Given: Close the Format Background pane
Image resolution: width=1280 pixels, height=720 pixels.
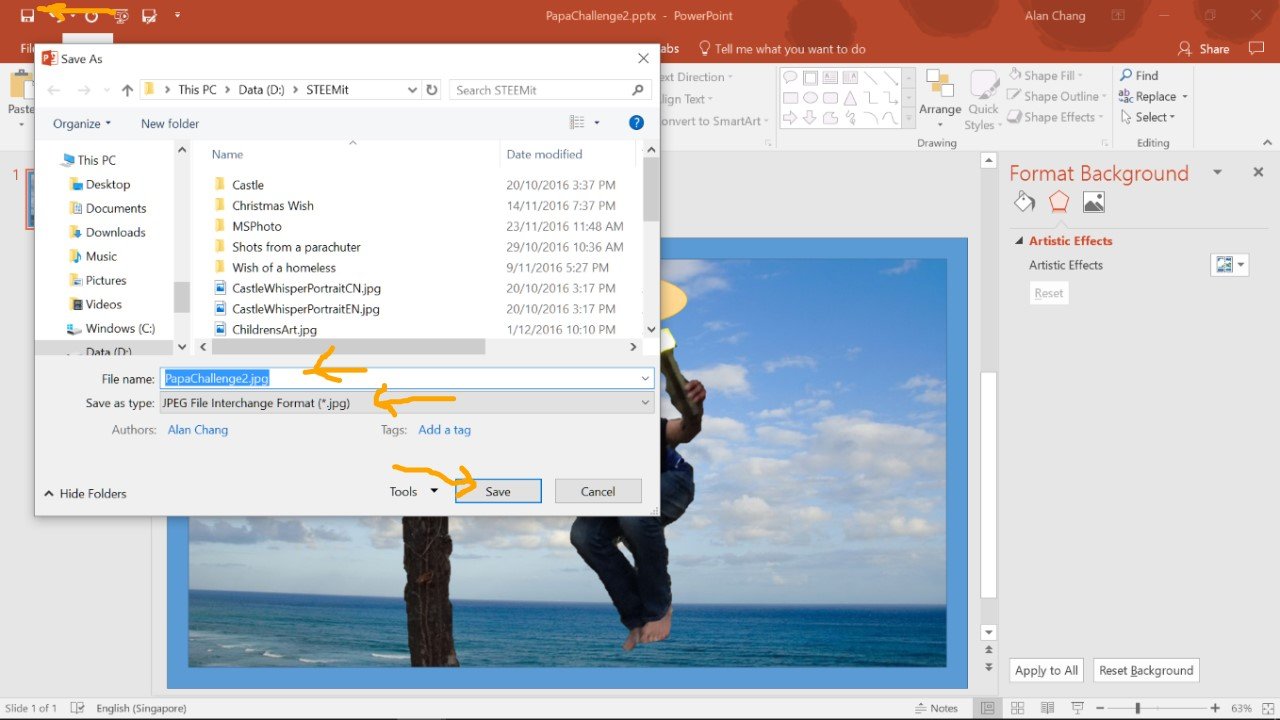Looking at the screenshot, I should pyautogui.click(x=1258, y=172).
